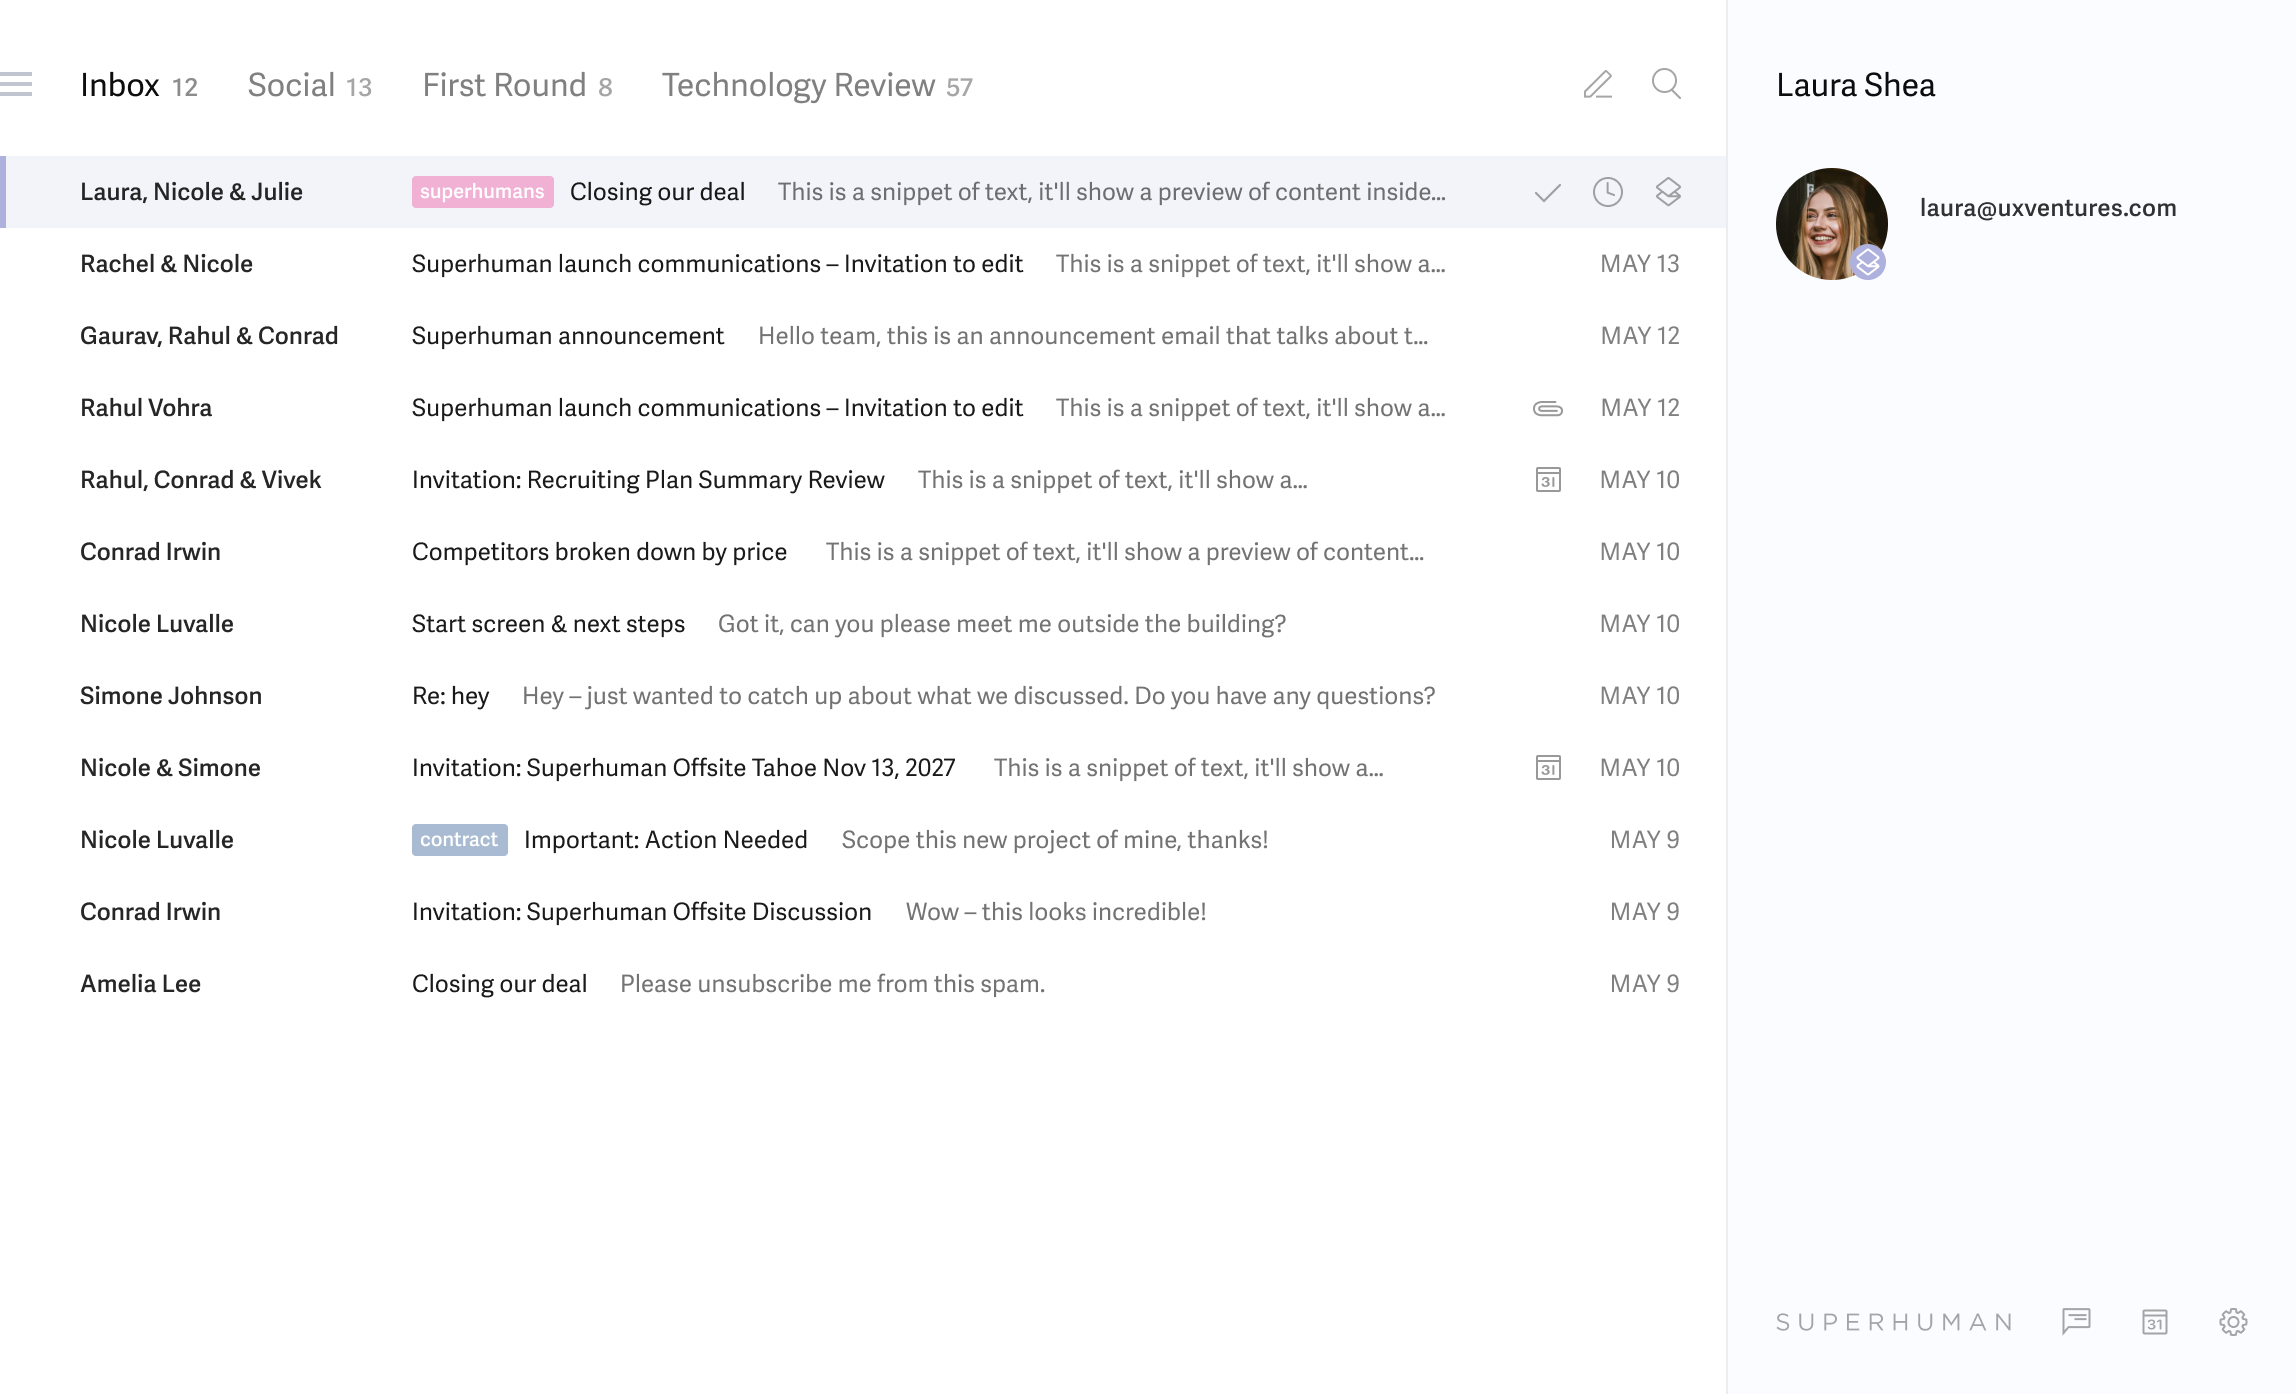Open the calendar icon beside SUPERHUMAN footer
Image resolution: width=2296 pixels, height=1394 pixels.
[x=2155, y=1321]
